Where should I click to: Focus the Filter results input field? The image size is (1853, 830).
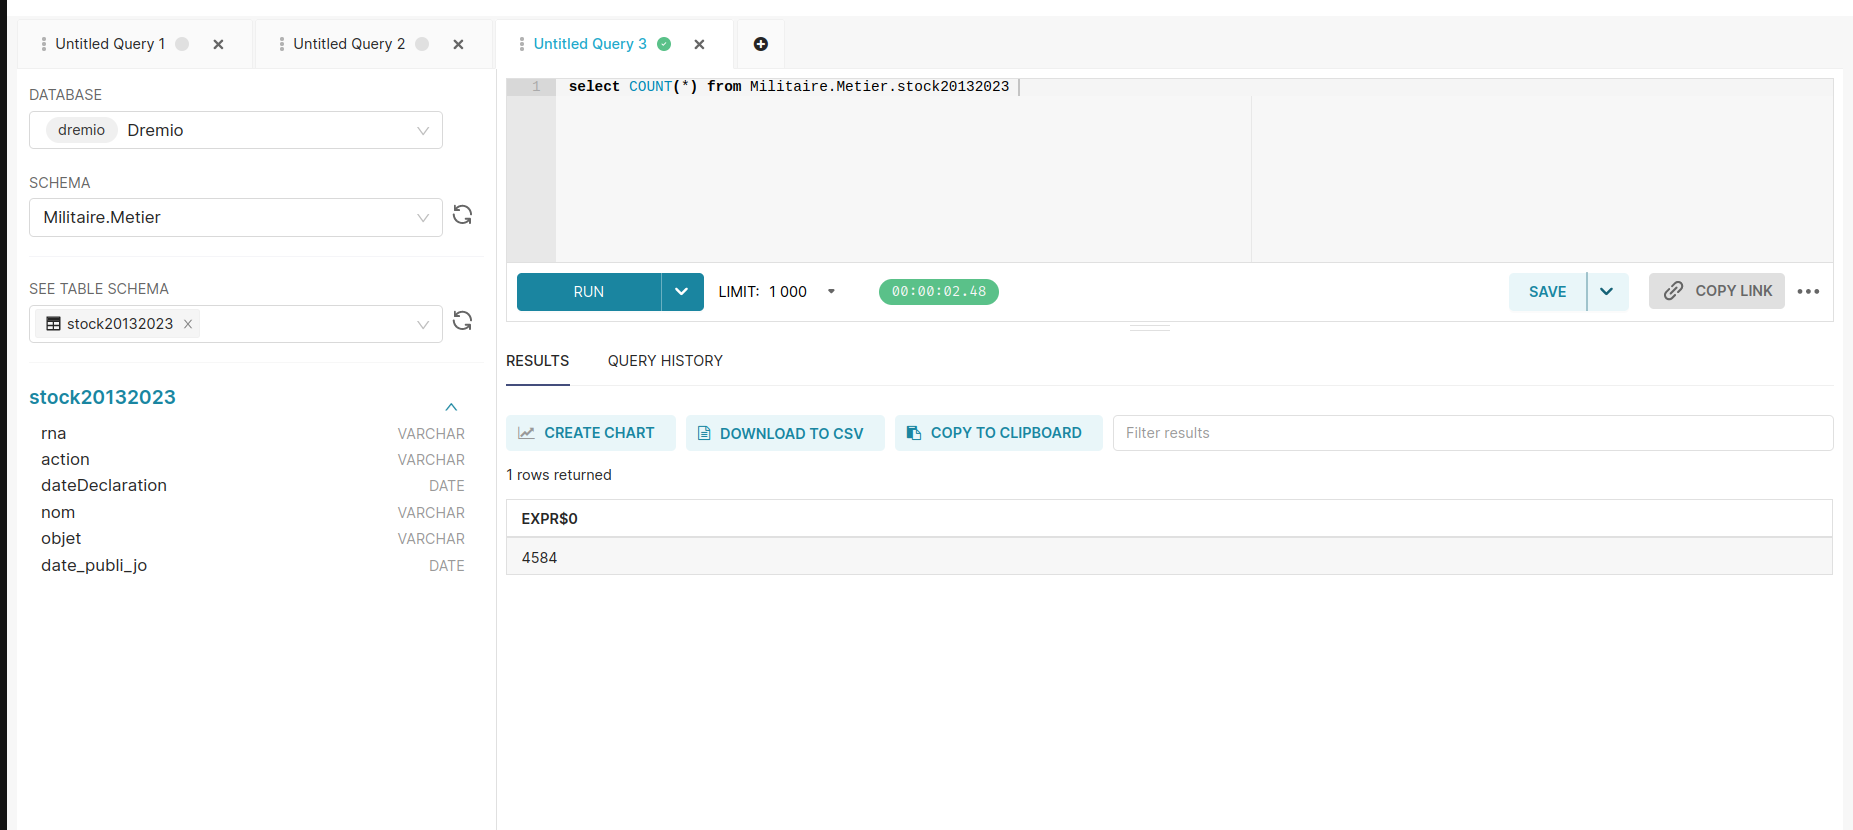click(1472, 433)
